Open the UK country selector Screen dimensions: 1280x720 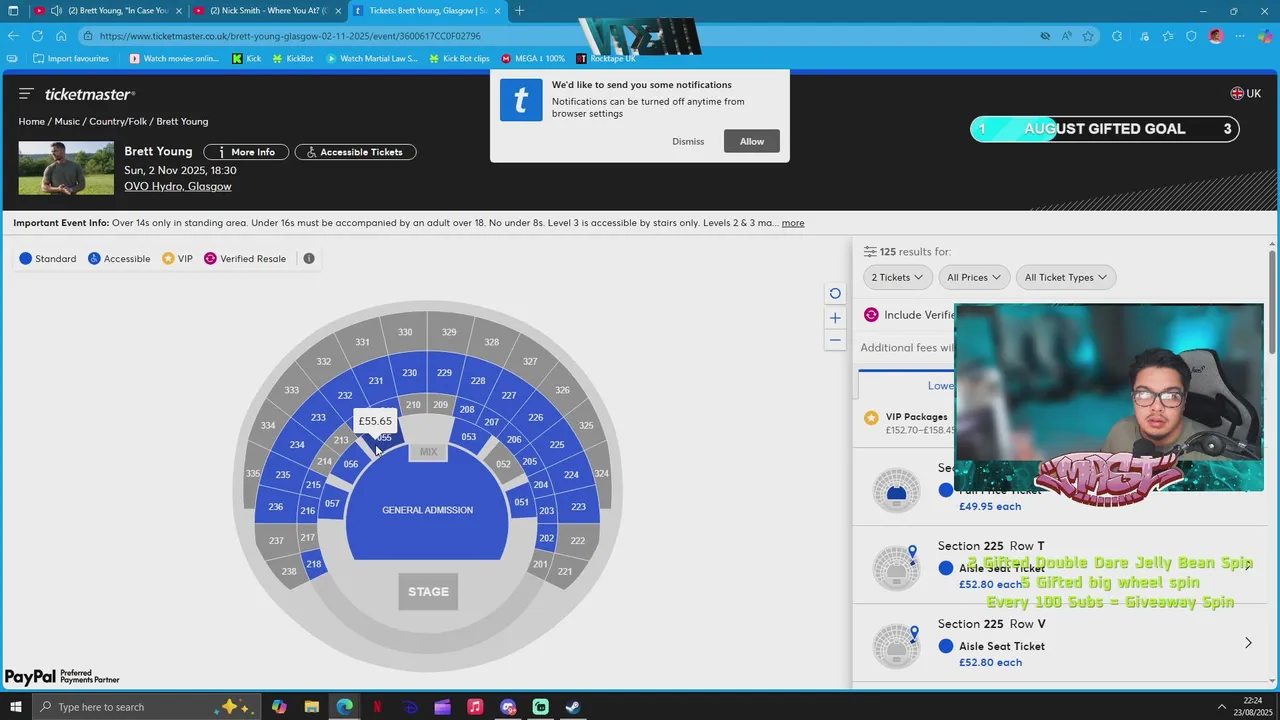point(1246,93)
